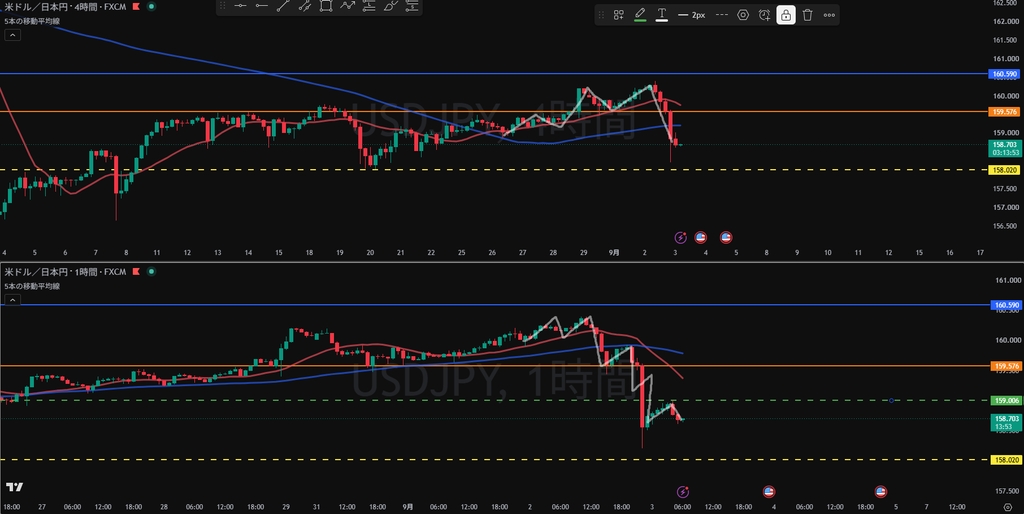Toggle the green status dot on the 4時間 chart
The height and width of the screenshot is (514, 1024).
point(152,7)
